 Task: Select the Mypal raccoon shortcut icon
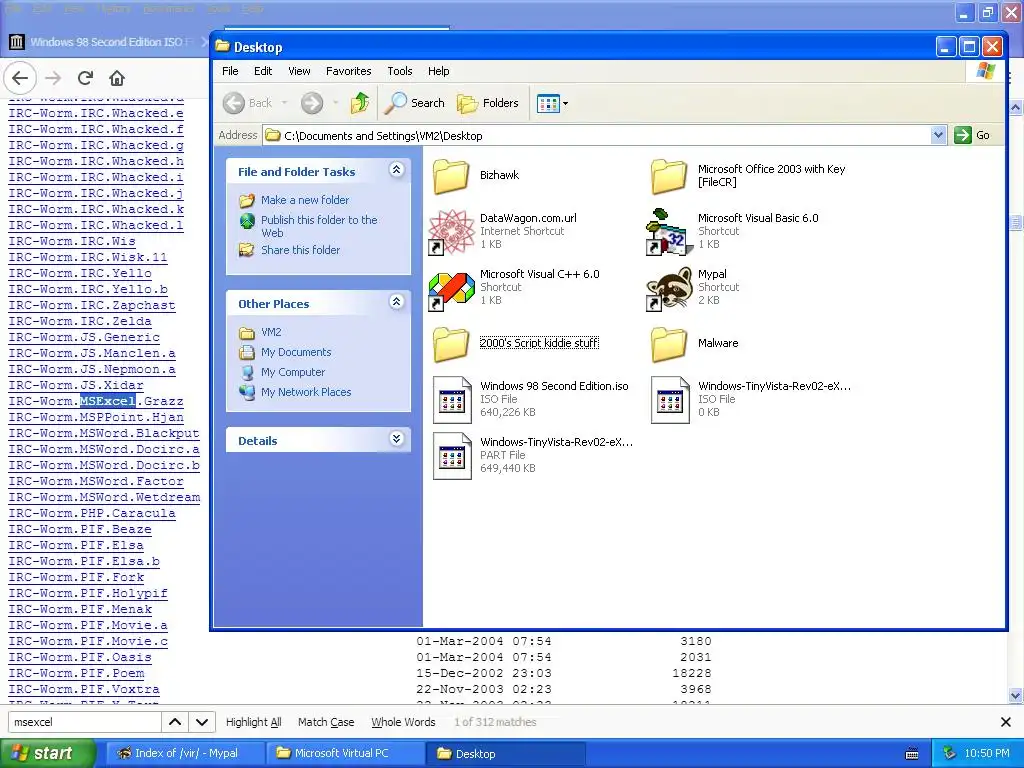click(669, 288)
